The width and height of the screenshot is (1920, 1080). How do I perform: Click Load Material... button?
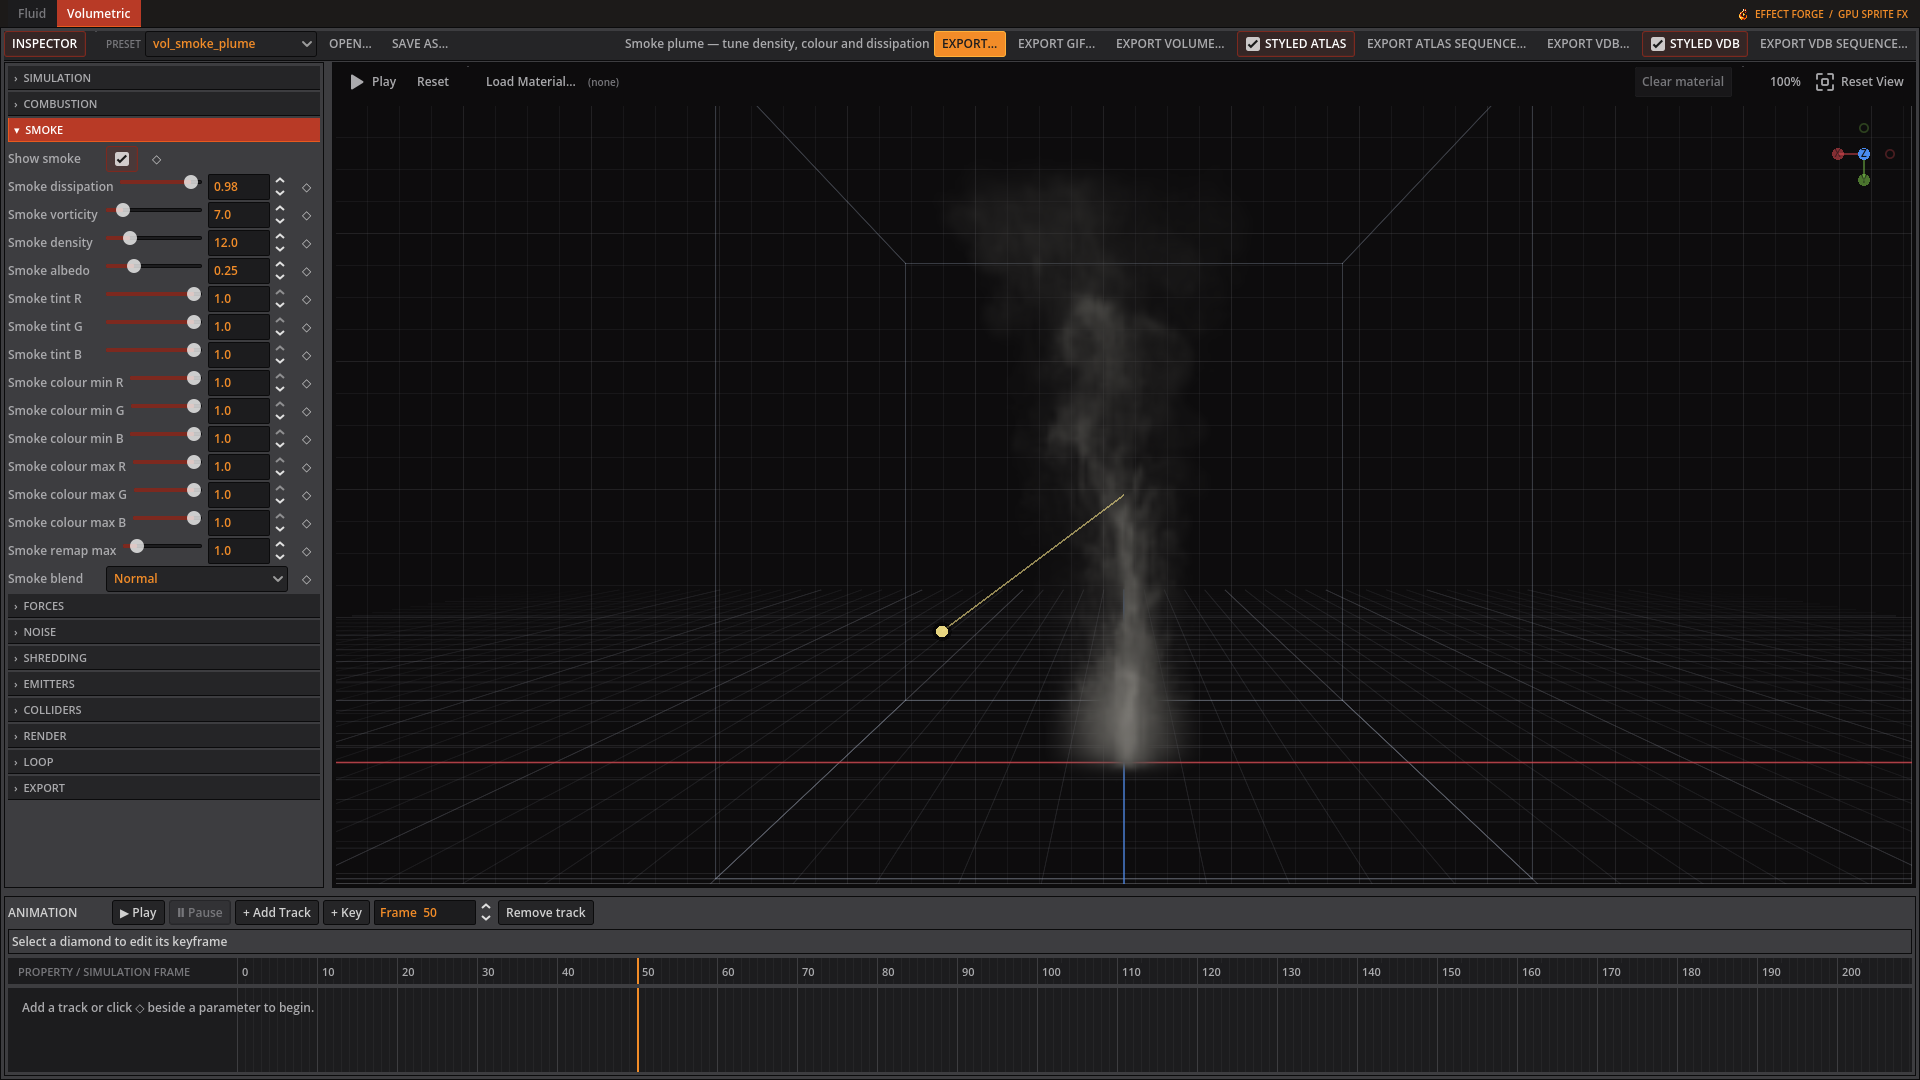pos(531,82)
